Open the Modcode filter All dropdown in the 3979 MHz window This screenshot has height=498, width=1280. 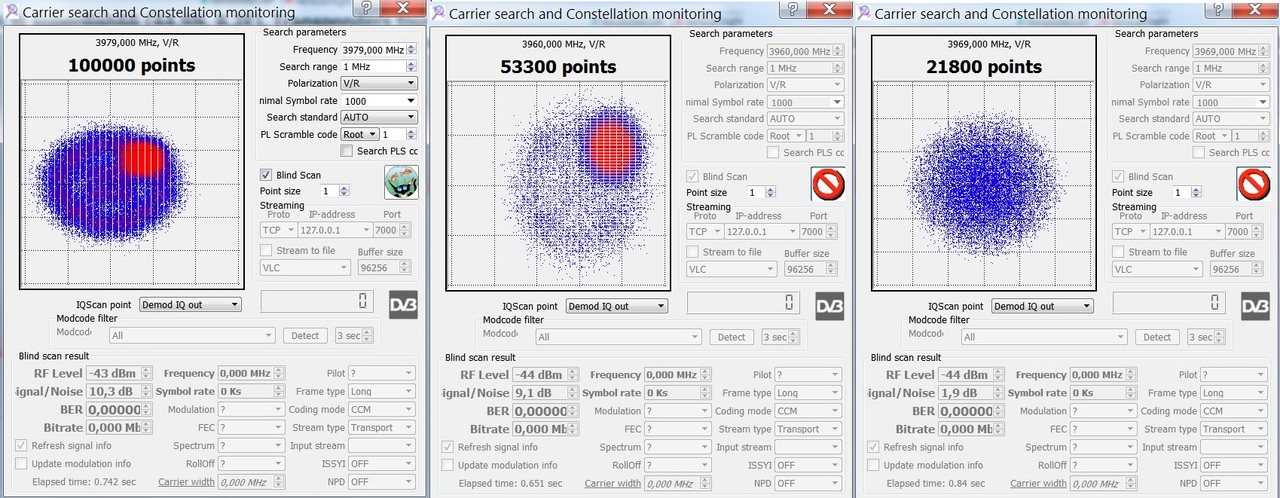(x=192, y=336)
